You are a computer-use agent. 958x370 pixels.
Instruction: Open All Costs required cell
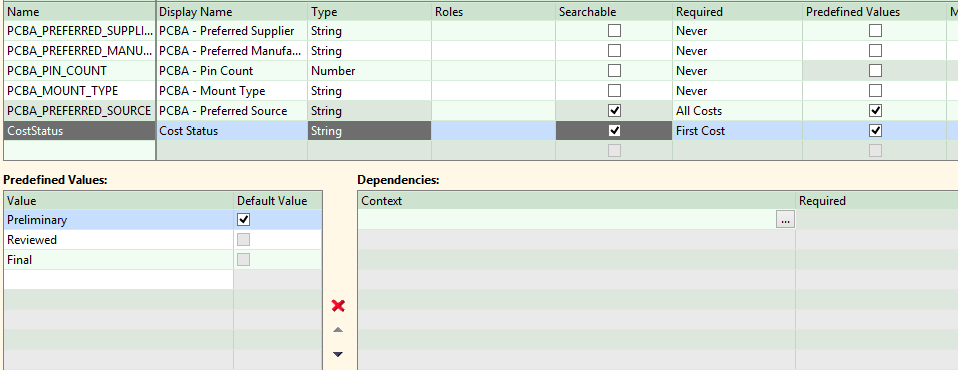737,111
